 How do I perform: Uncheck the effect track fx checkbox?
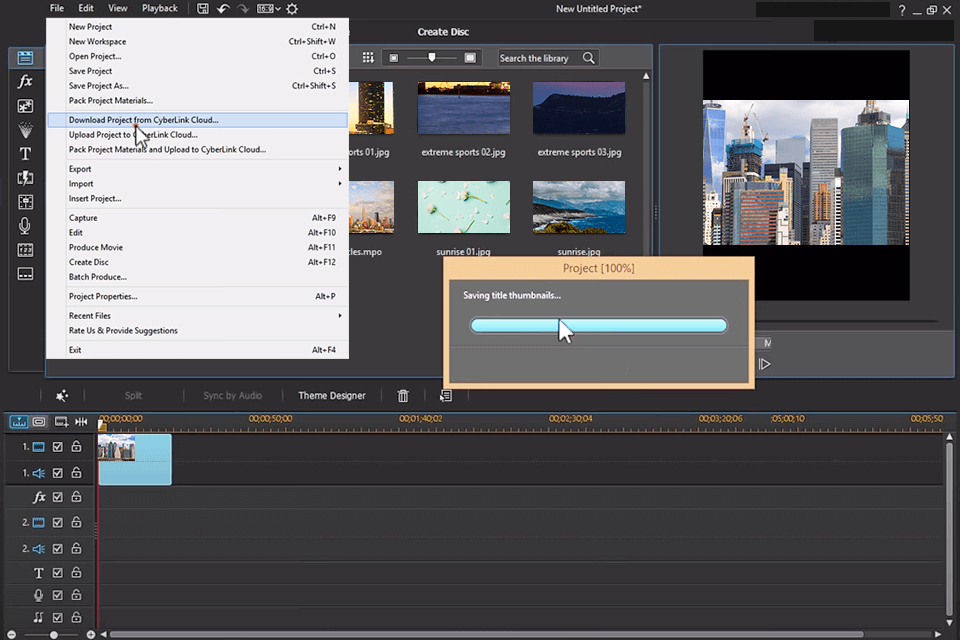58,497
